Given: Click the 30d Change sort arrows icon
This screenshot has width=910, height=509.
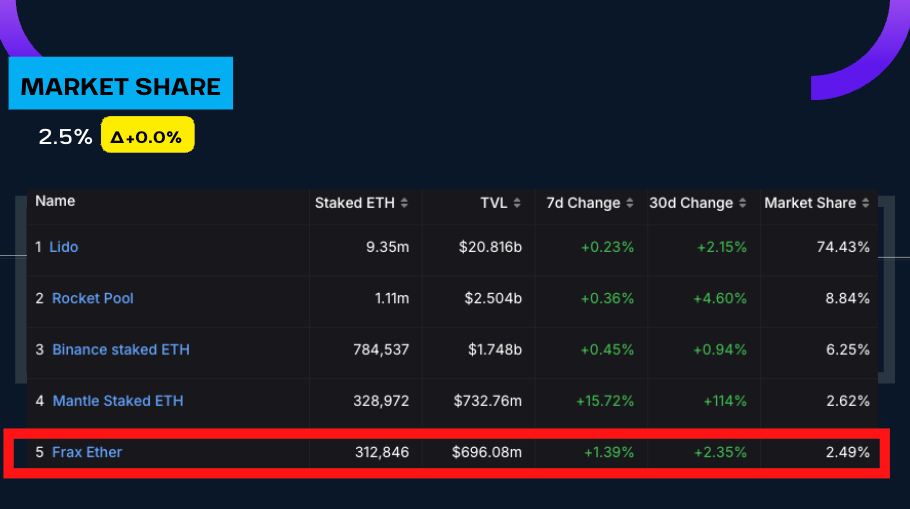Looking at the screenshot, I should [743, 203].
